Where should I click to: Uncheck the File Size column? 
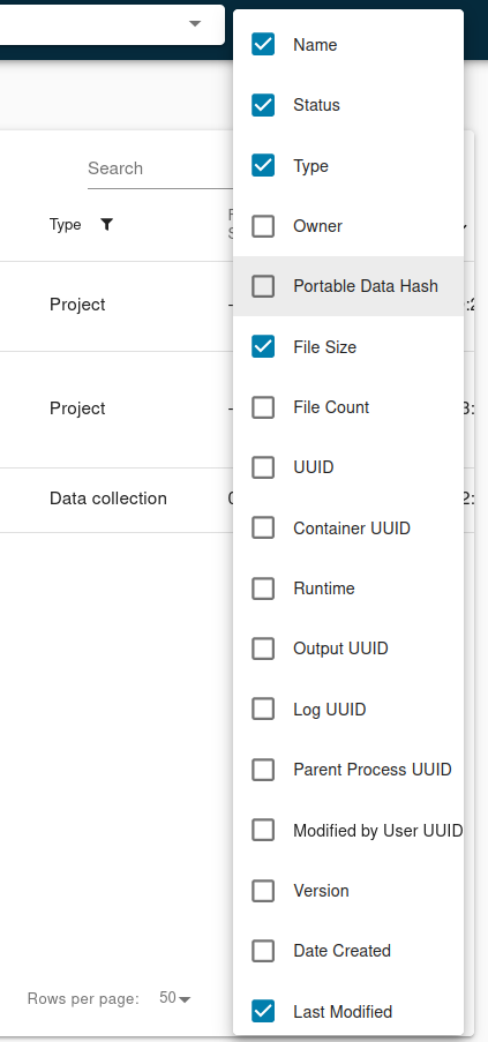pyautogui.click(x=263, y=347)
